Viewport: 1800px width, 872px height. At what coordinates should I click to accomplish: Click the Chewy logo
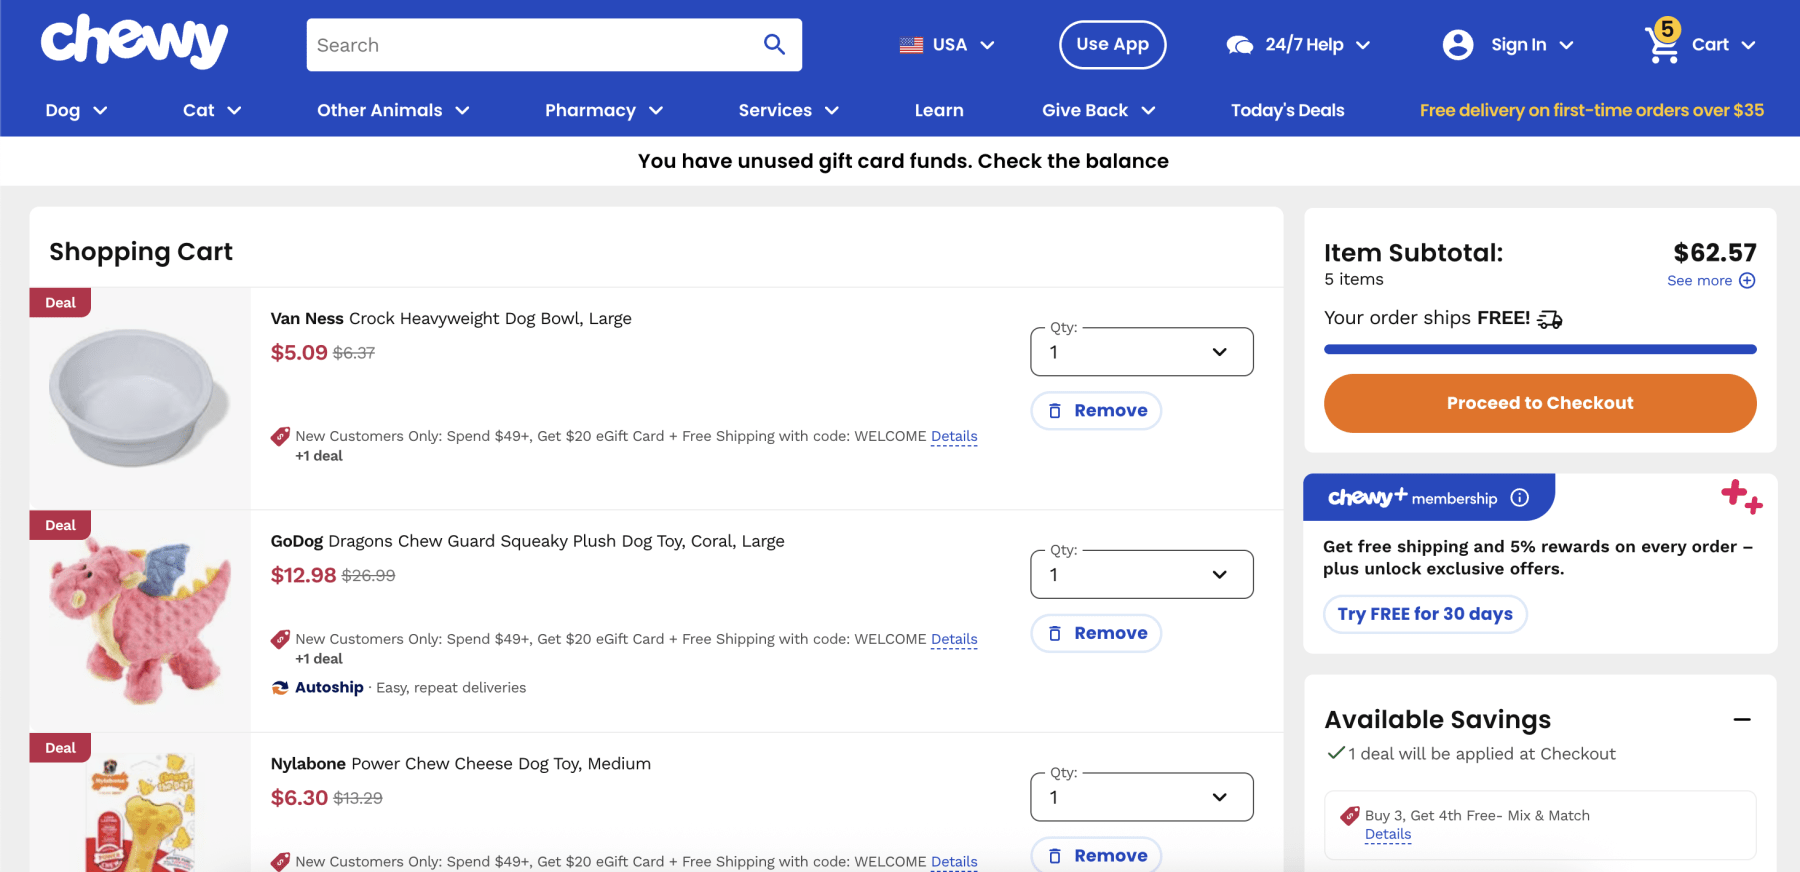point(134,43)
